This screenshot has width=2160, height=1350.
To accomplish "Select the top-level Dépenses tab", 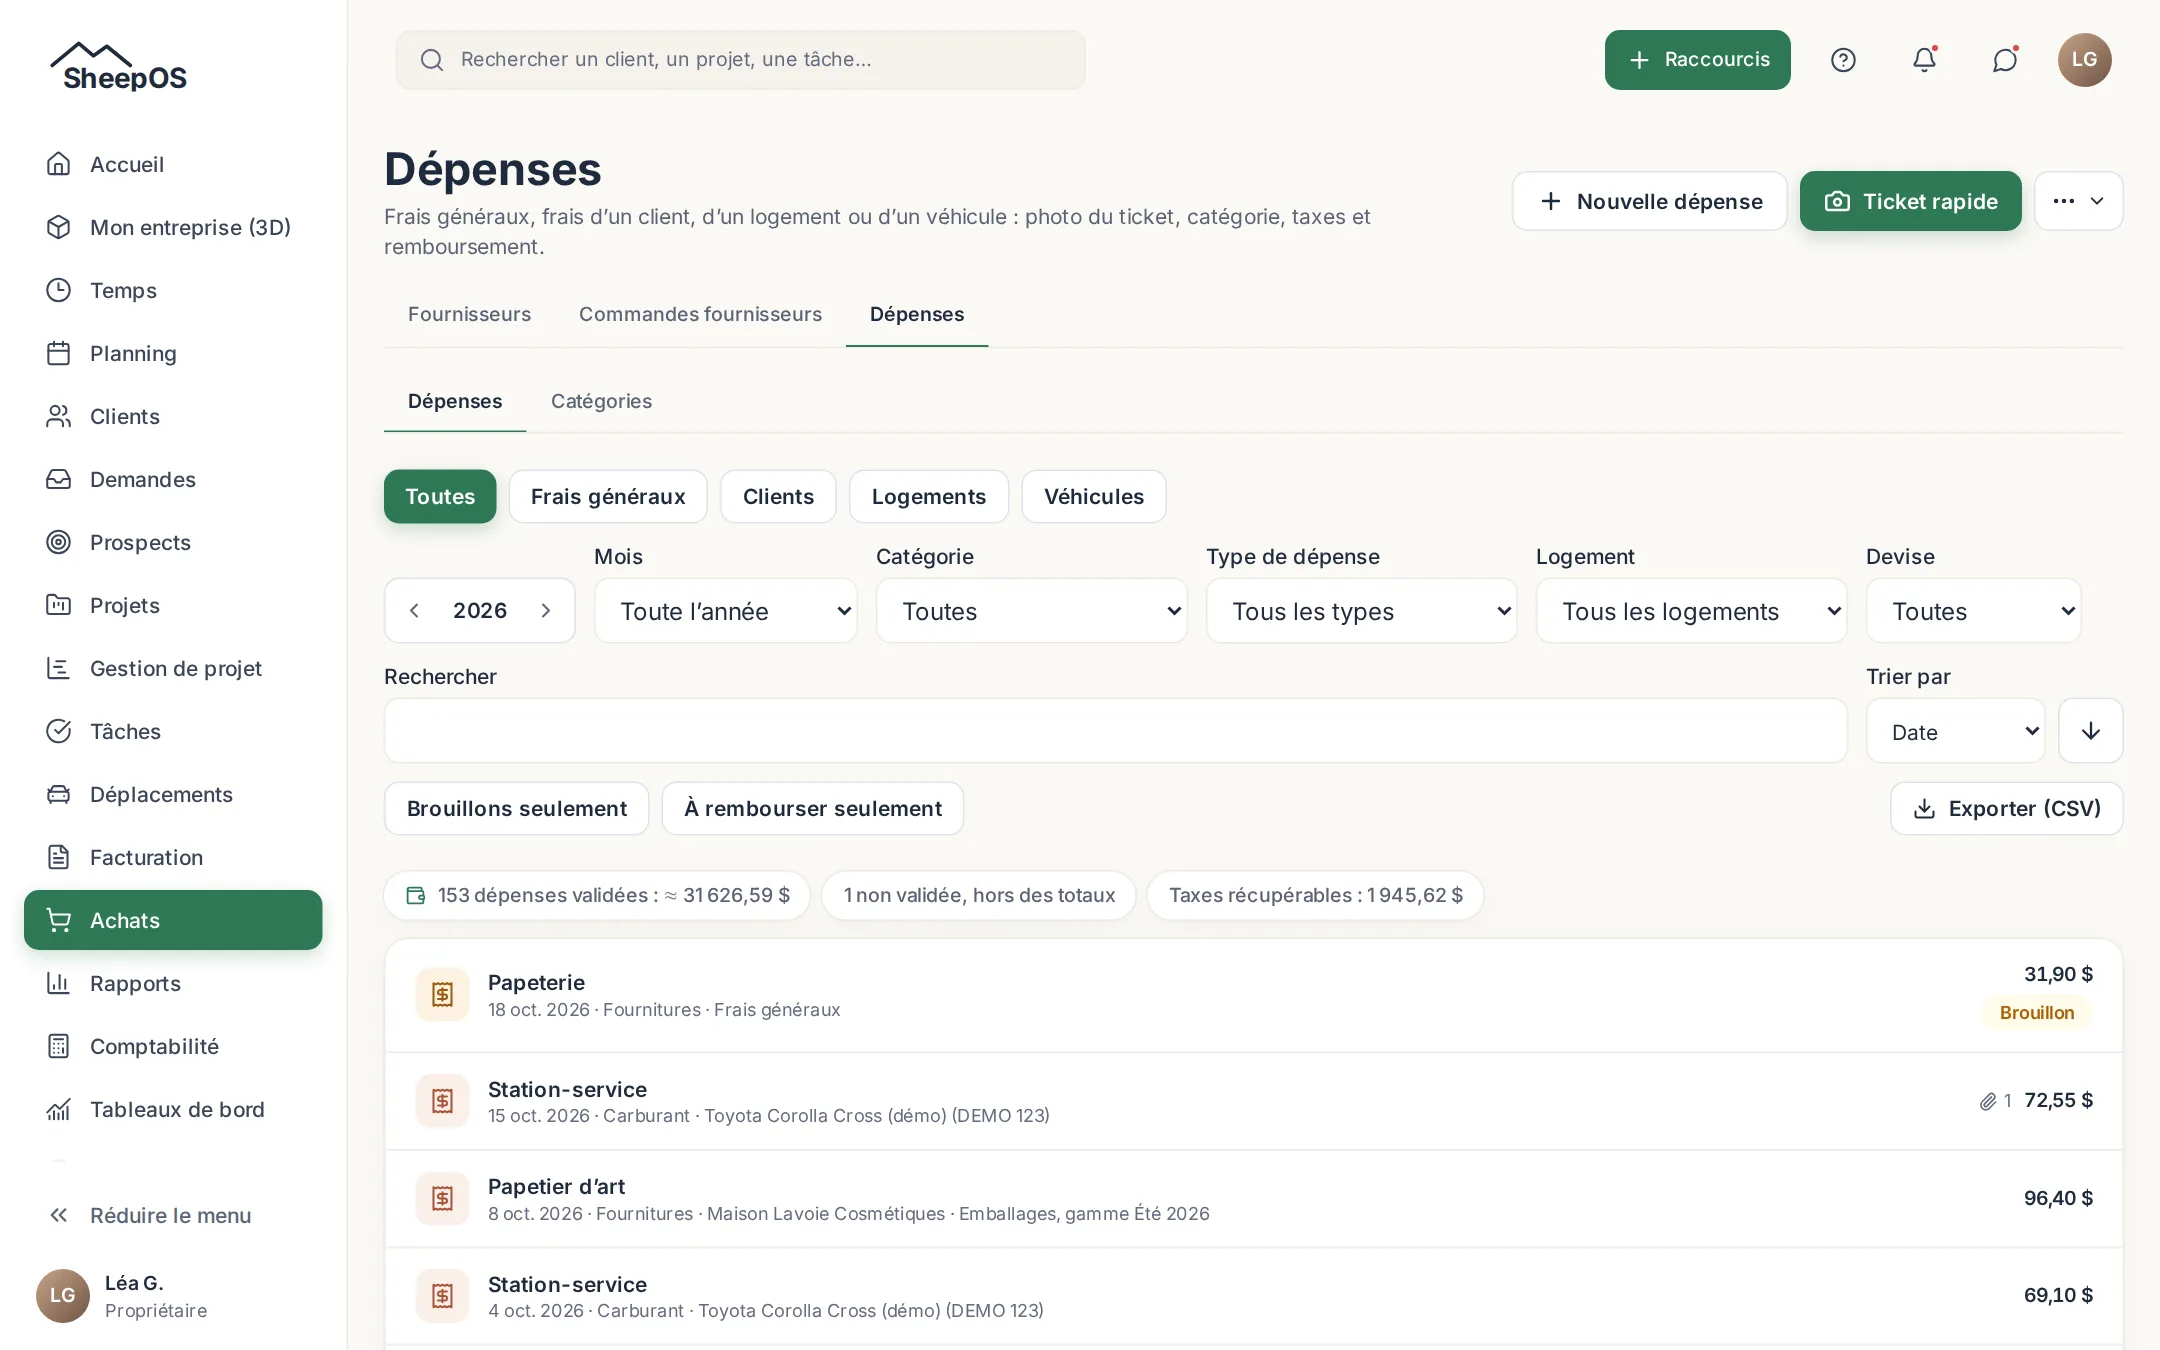I will (x=917, y=314).
